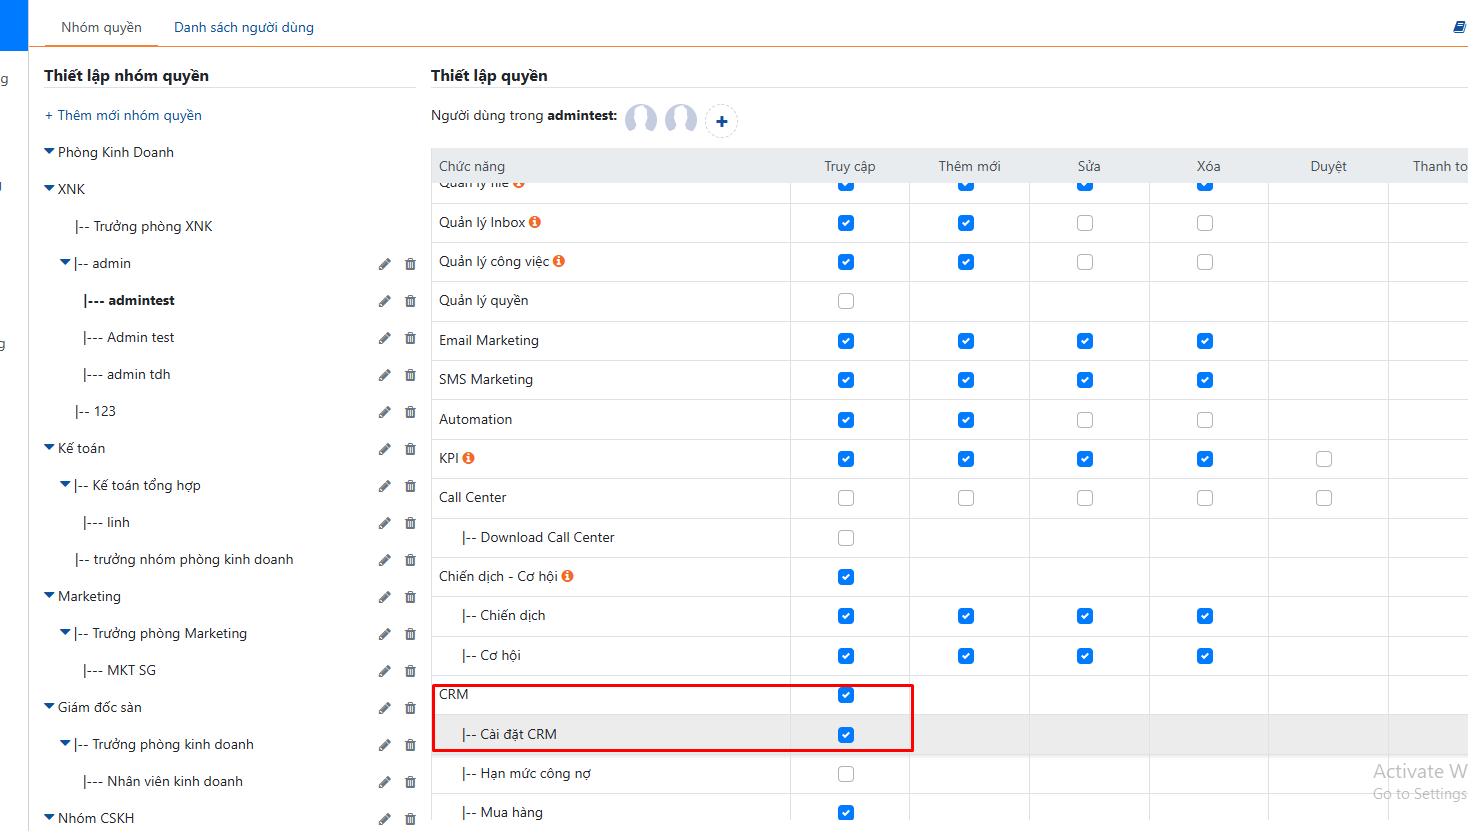The height and width of the screenshot is (831, 1468).
Task: Enable Truy cập for Quản lý quyền
Action: [x=846, y=301]
